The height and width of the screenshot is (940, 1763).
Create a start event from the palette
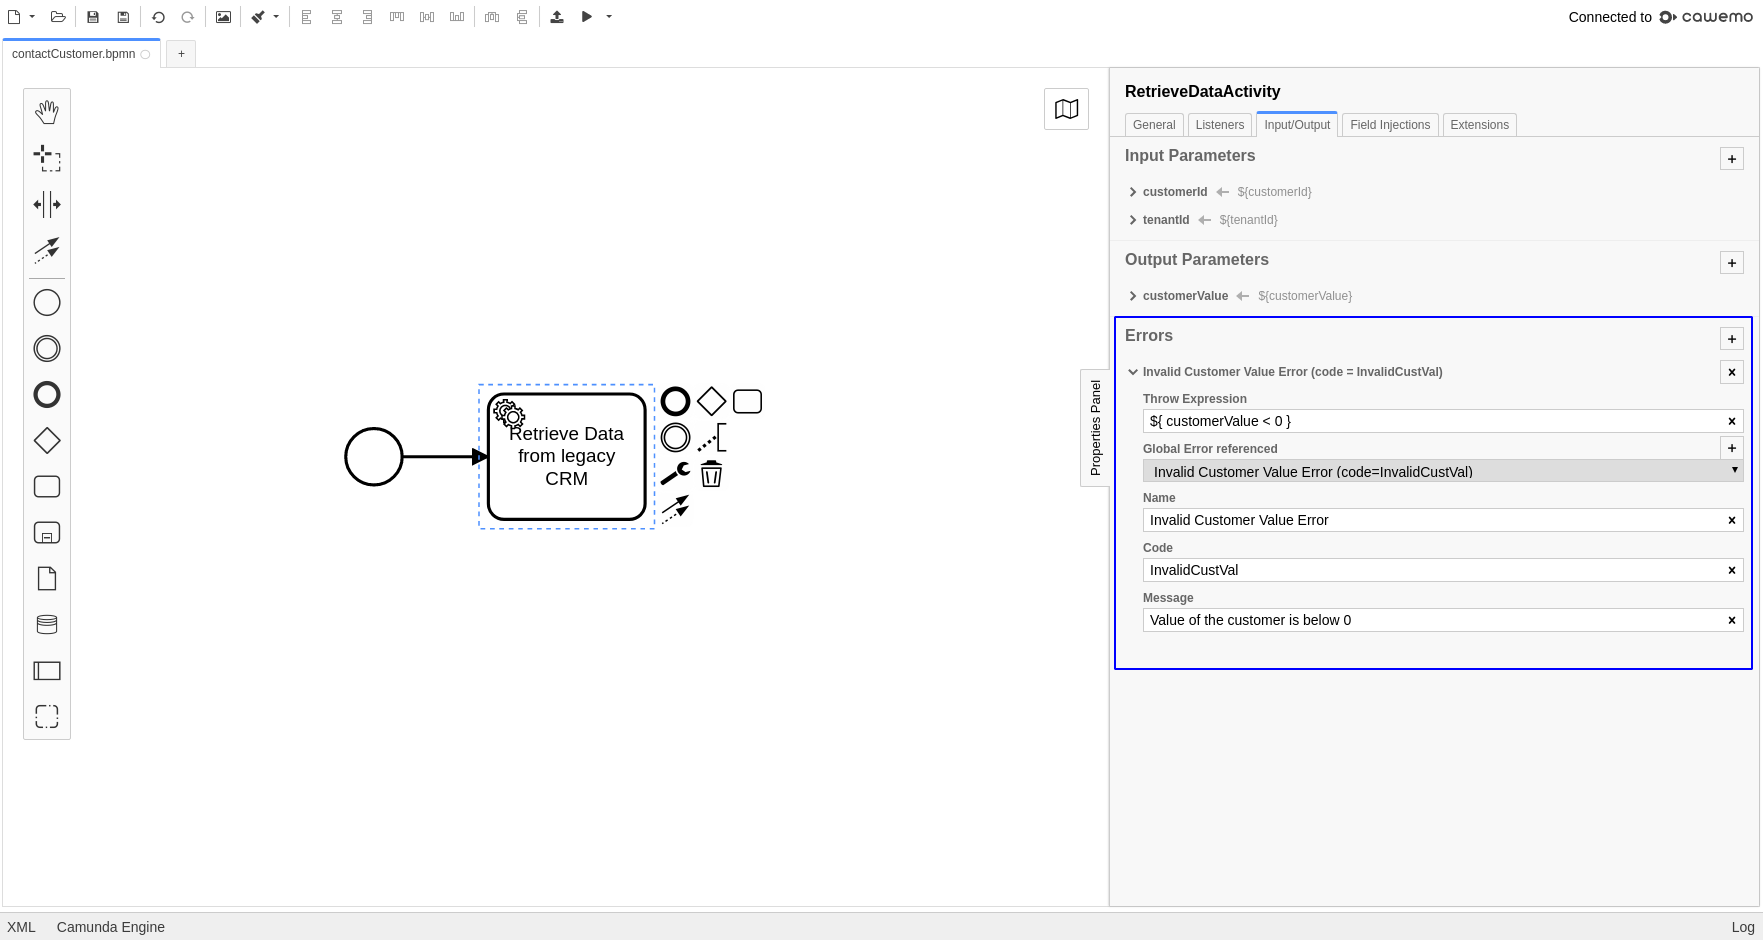[47, 302]
